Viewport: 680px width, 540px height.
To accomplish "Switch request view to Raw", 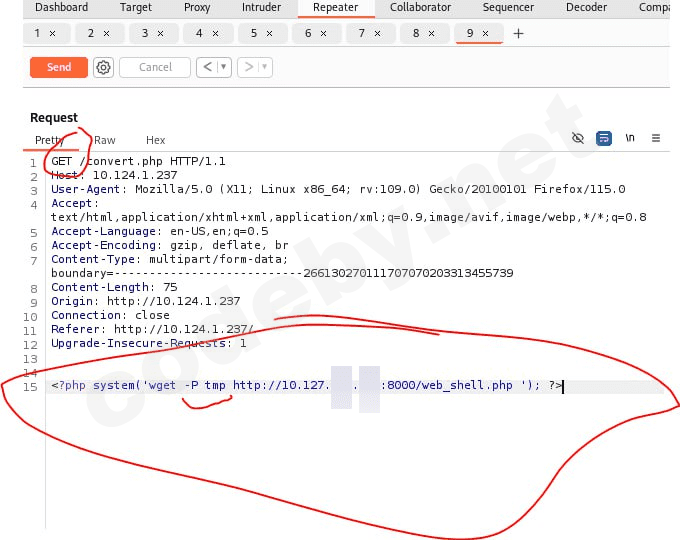I will tap(105, 140).
